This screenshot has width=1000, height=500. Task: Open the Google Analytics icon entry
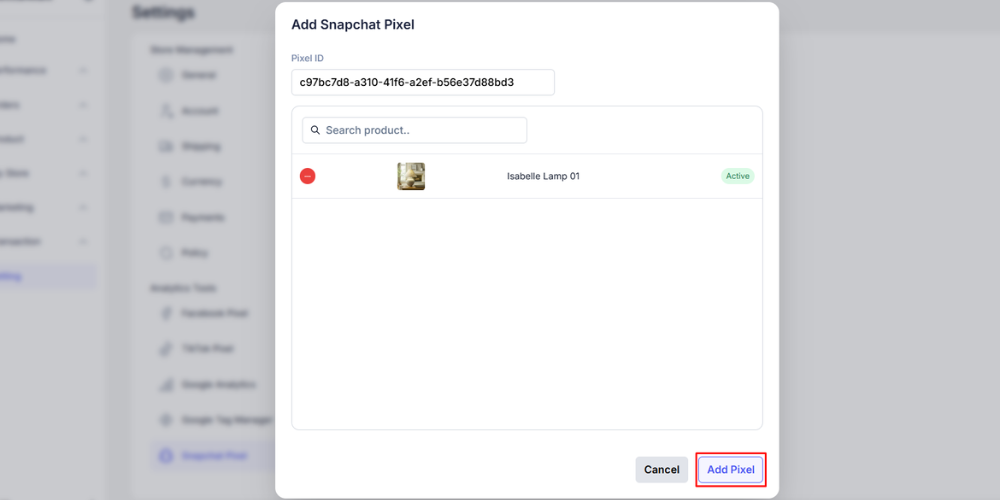[166, 385]
